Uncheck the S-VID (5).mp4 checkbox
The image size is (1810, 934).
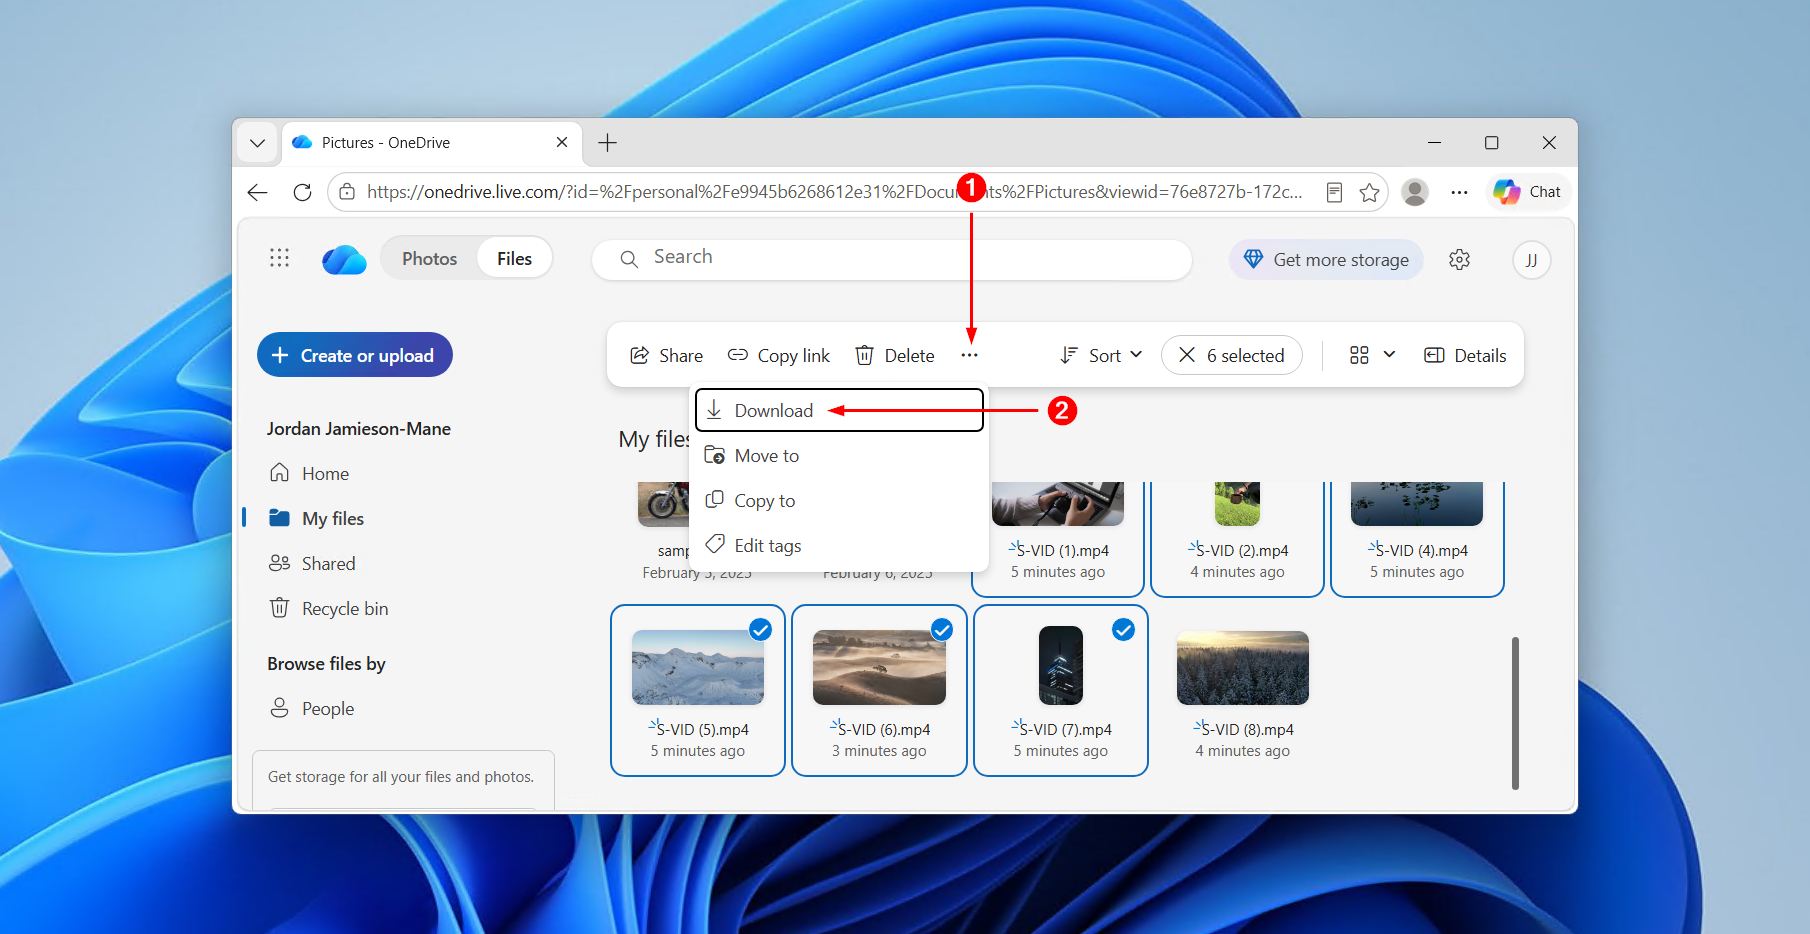coord(761,629)
